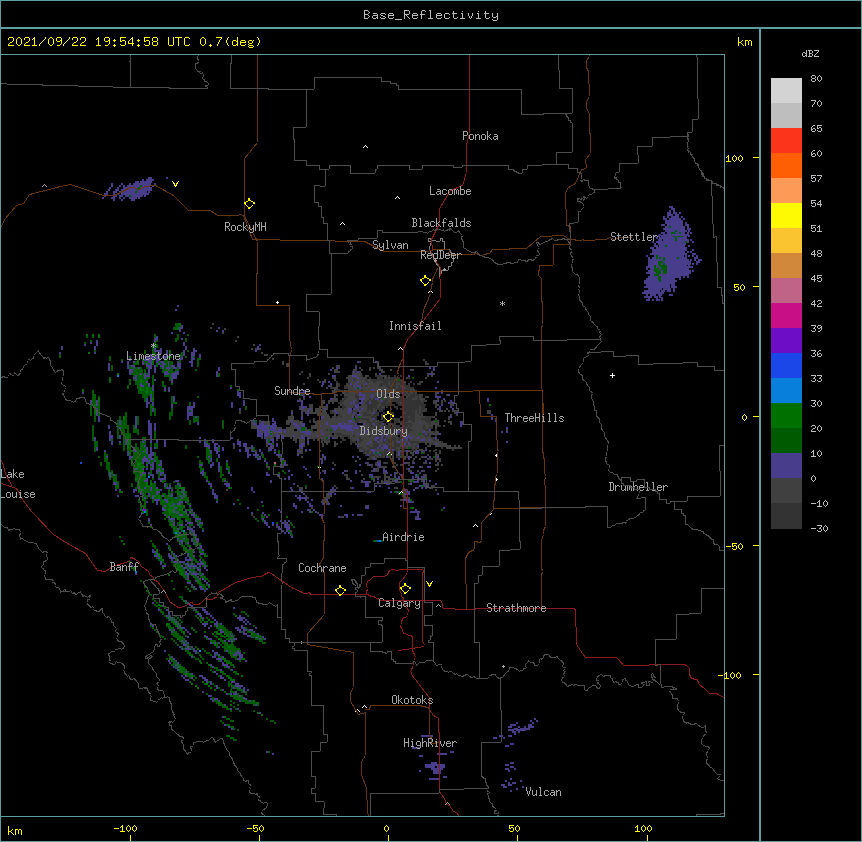Click the Lacombe city label
862x842 pixels.
450,191
